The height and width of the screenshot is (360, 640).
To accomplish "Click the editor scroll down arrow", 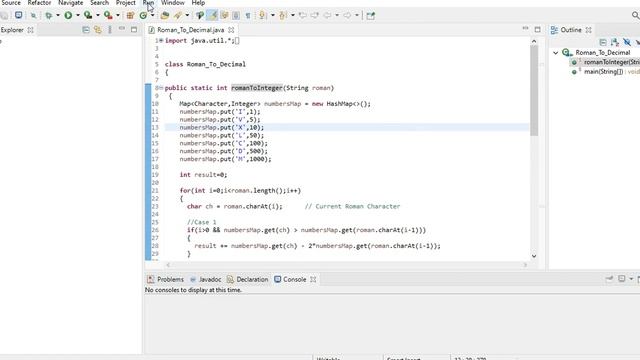I will [x=534, y=256].
